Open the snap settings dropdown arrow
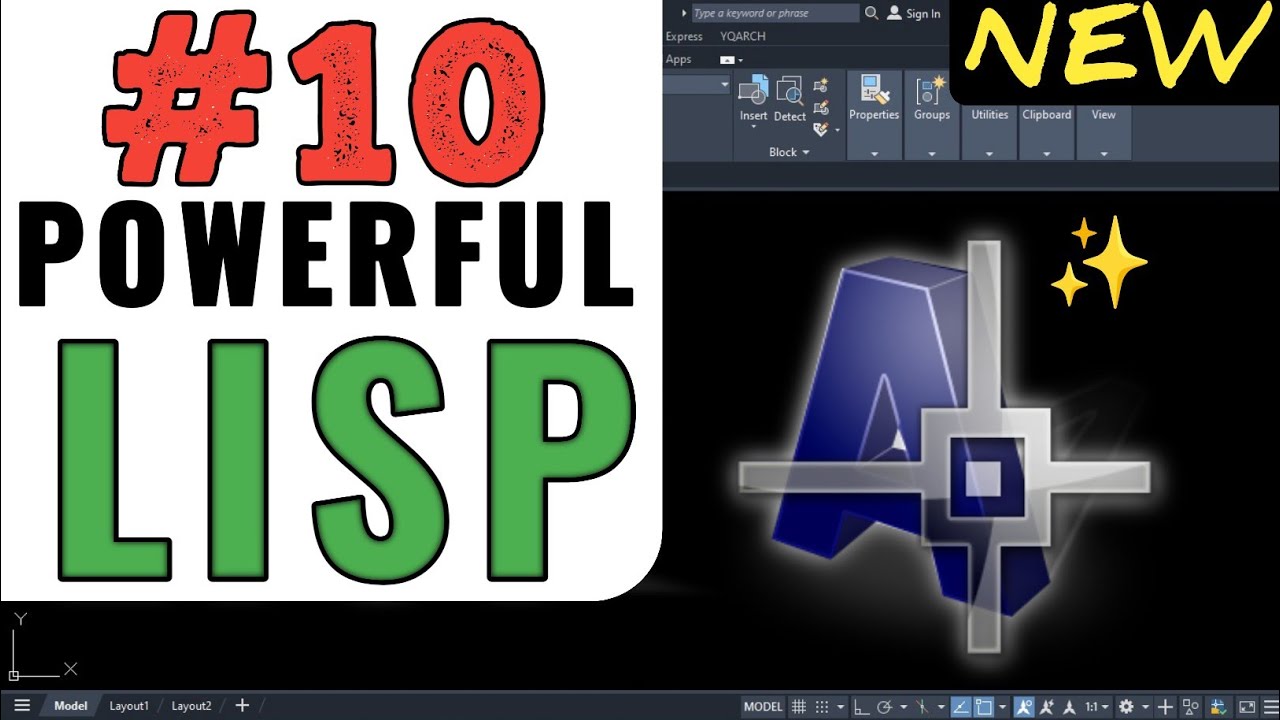Image resolution: width=1280 pixels, height=720 pixels. pyautogui.click(x=840, y=707)
